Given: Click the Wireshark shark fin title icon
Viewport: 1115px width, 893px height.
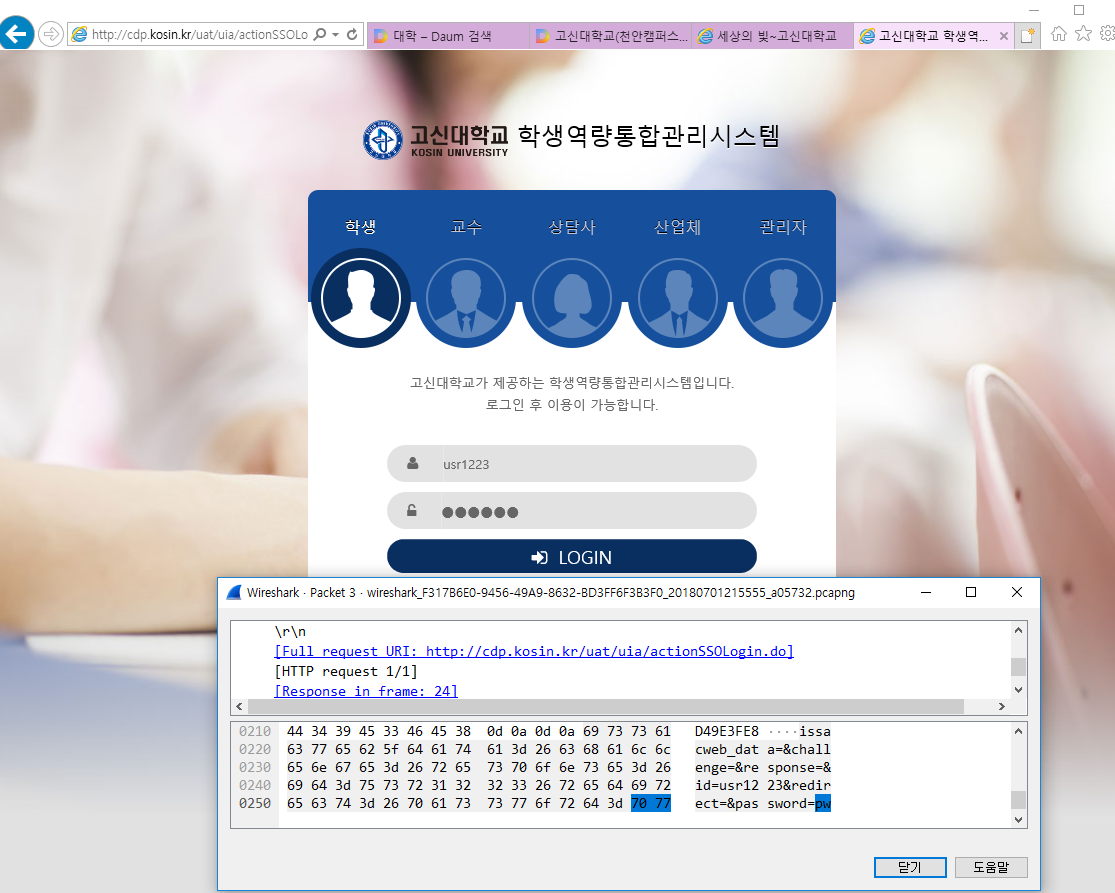Looking at the screenshot, I should click(x=234, y=592).
